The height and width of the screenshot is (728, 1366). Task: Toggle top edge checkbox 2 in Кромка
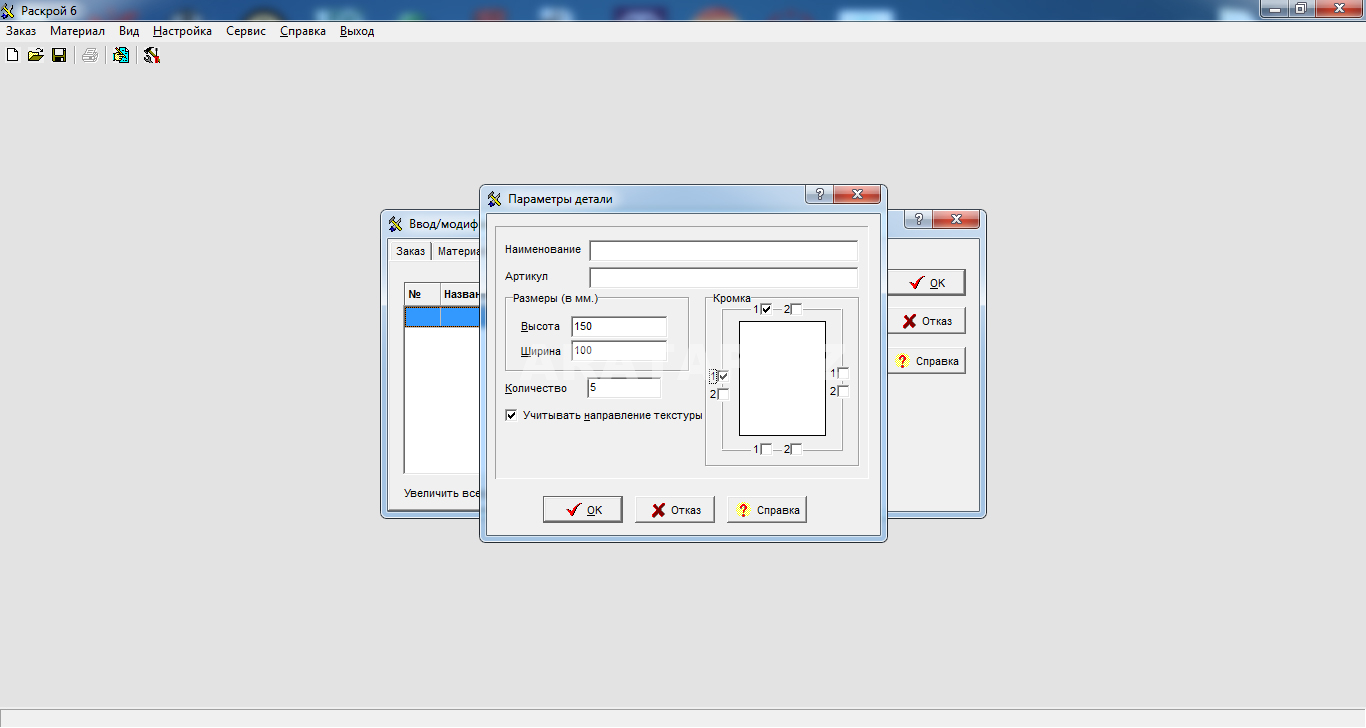click(x=796, y=309)
